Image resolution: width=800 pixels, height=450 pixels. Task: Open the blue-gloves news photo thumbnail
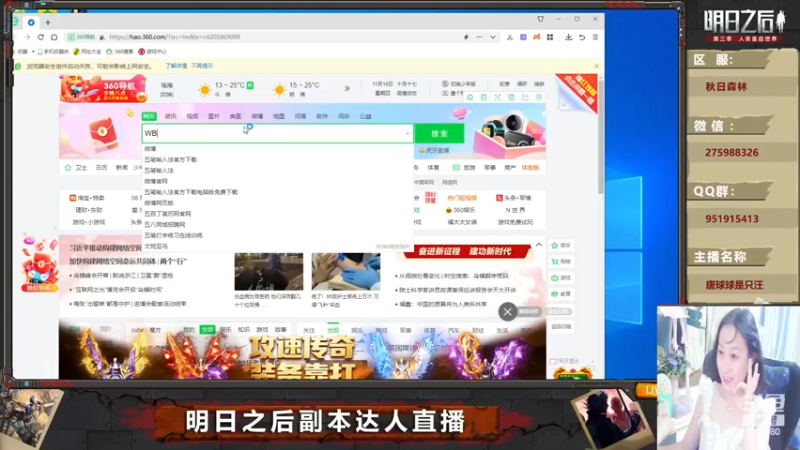coord(346,271)
